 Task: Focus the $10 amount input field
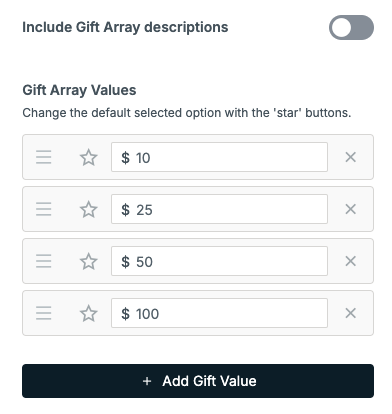click(x=219, y=157)
